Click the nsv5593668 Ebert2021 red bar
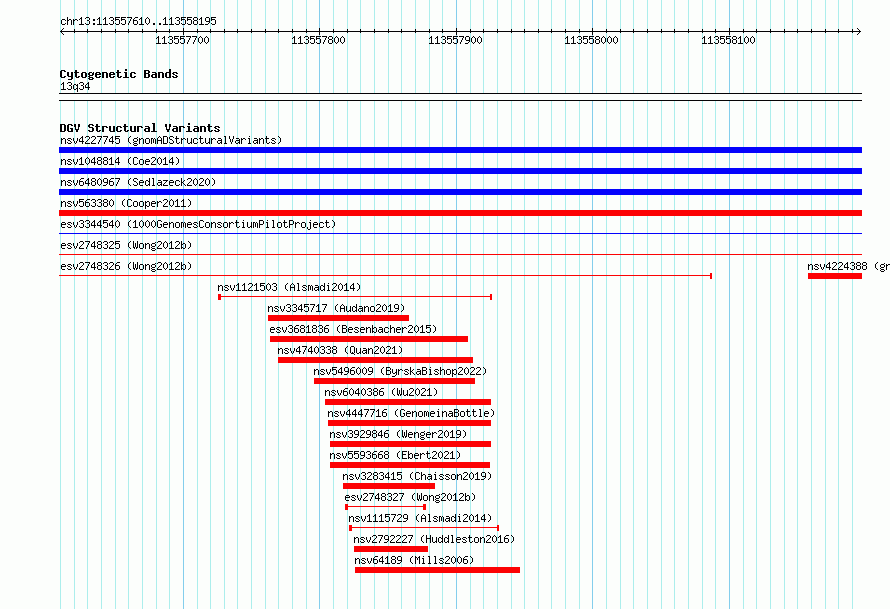The height and width of the screenshot is (609, 890). click(x=410, y=465)
